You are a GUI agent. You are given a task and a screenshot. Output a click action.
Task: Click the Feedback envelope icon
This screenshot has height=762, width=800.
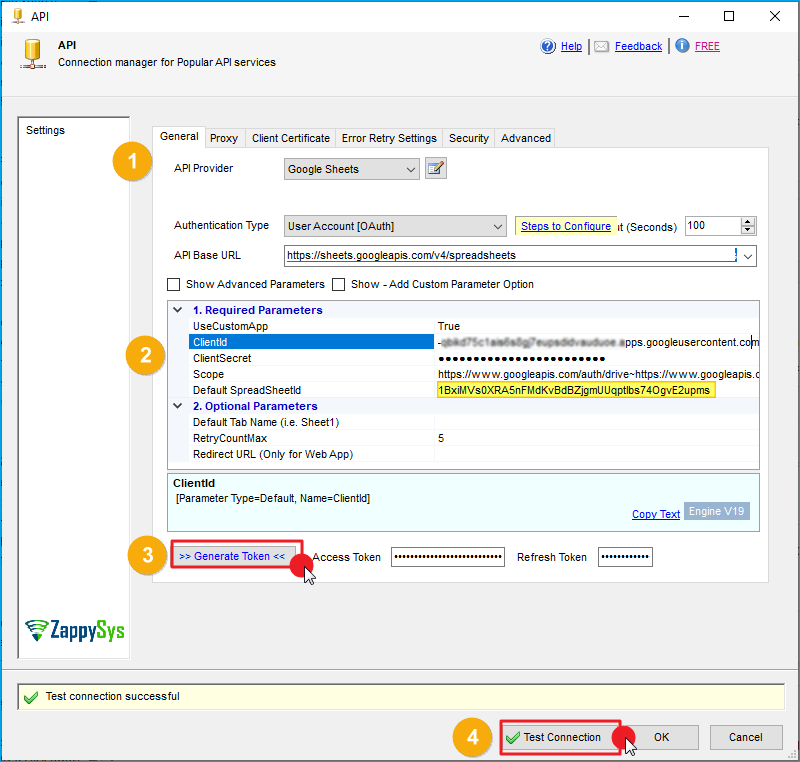tap(601, 46)
